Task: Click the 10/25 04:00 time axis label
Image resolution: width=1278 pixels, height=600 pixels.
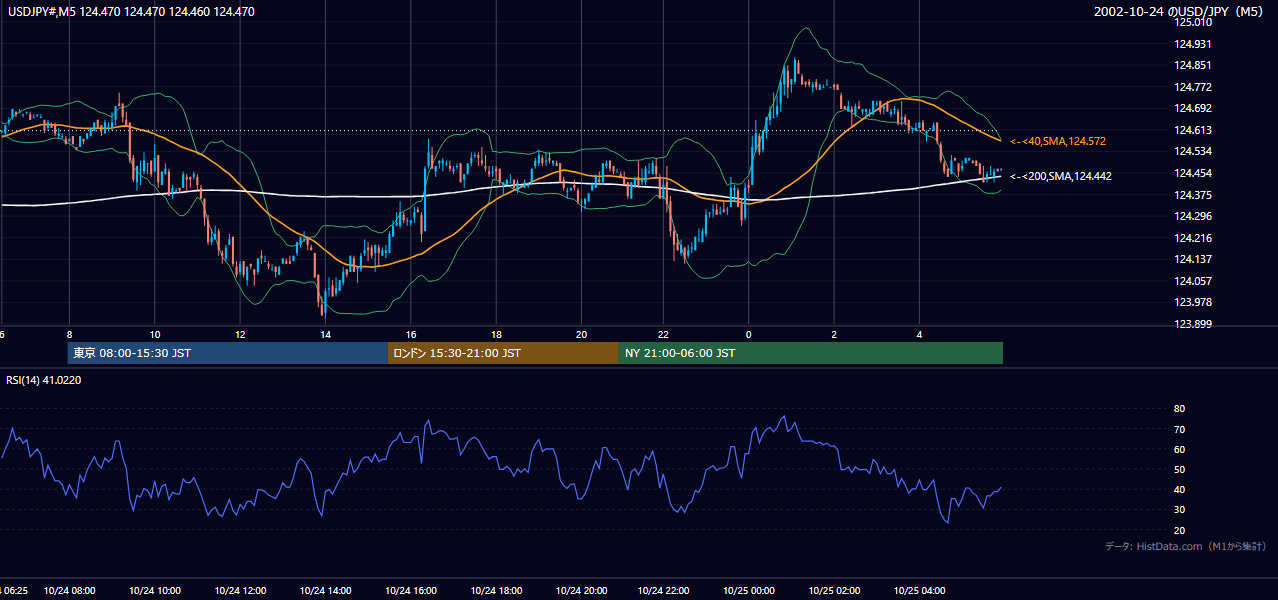Action: (x=920, y=591)
